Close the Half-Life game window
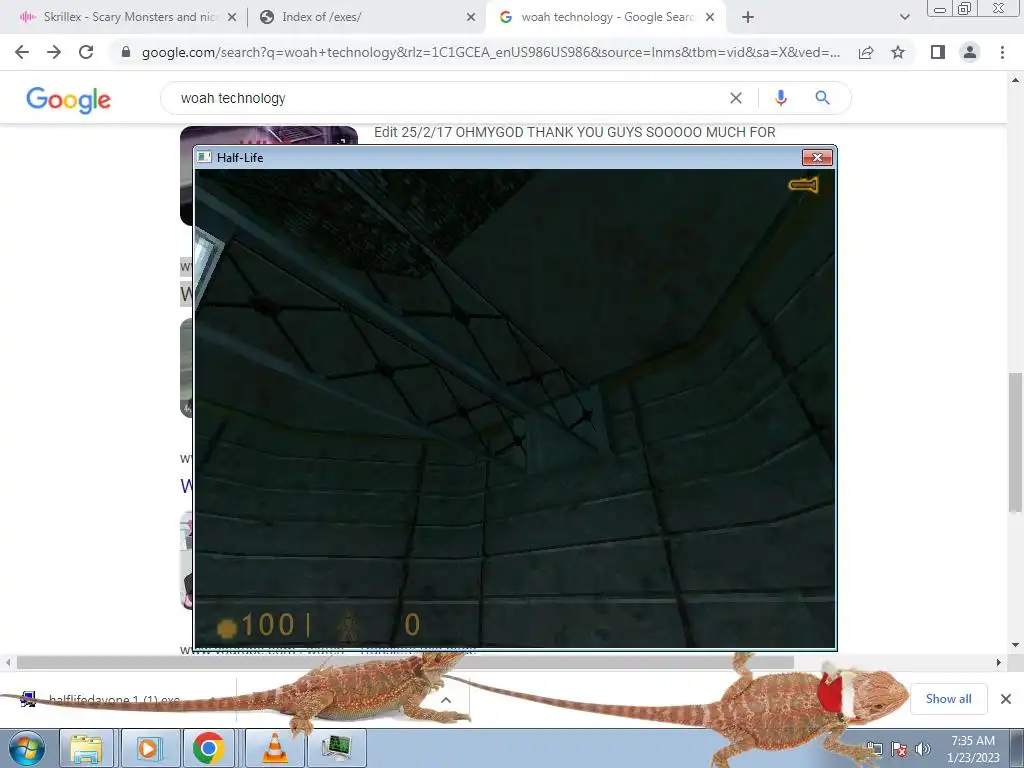The height and width of the screenshot is (768, 1024). 817,157
